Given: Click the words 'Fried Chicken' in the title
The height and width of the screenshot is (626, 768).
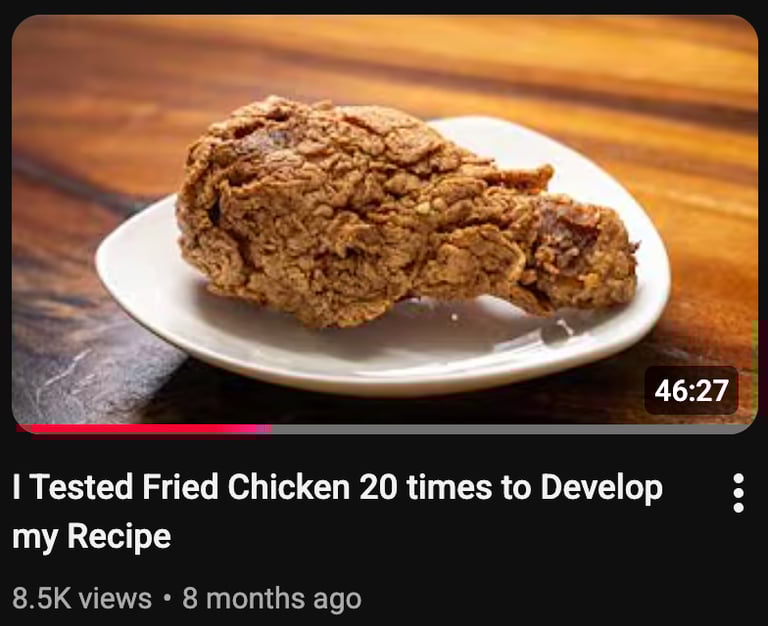Looking at the screenshot, I should point(246,487).
